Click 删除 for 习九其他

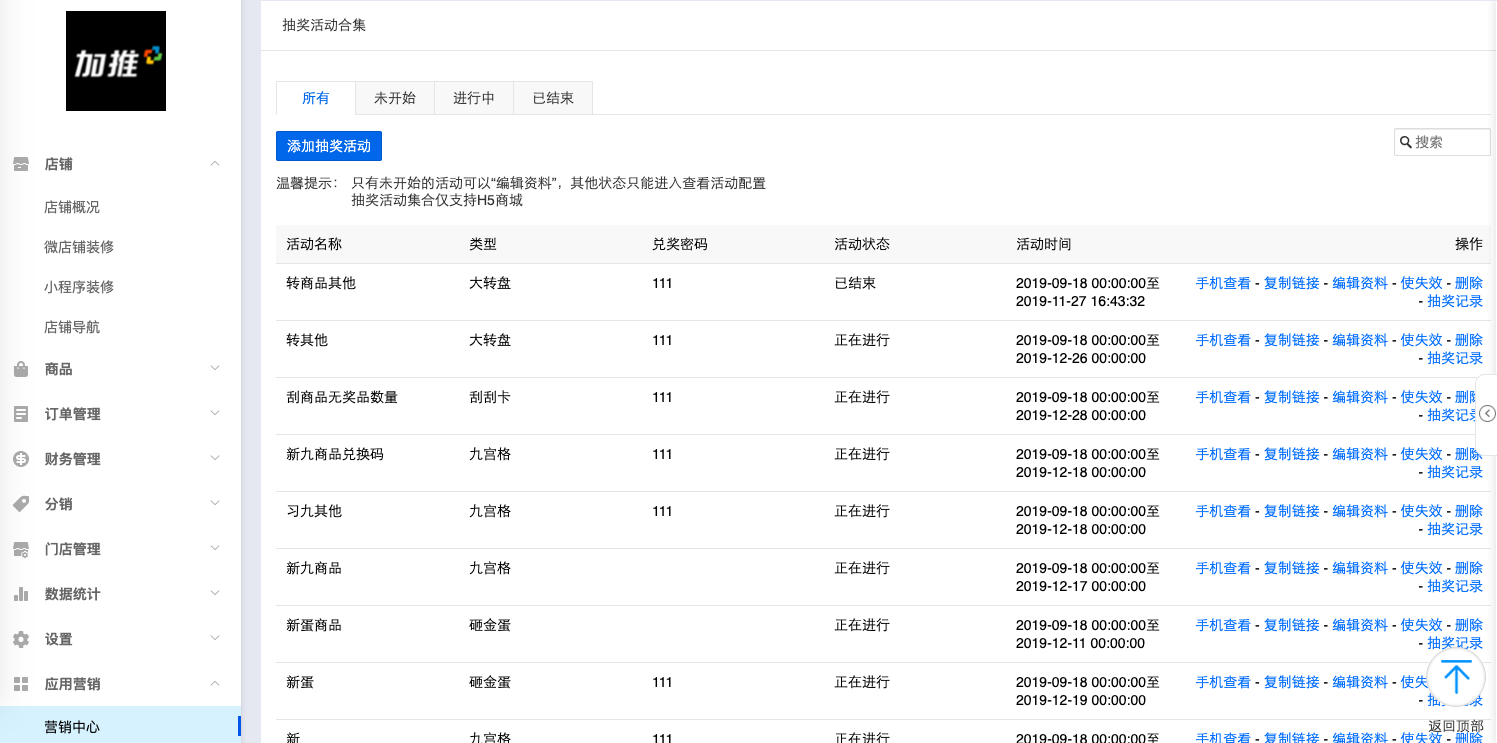(x=1469, y=511)
